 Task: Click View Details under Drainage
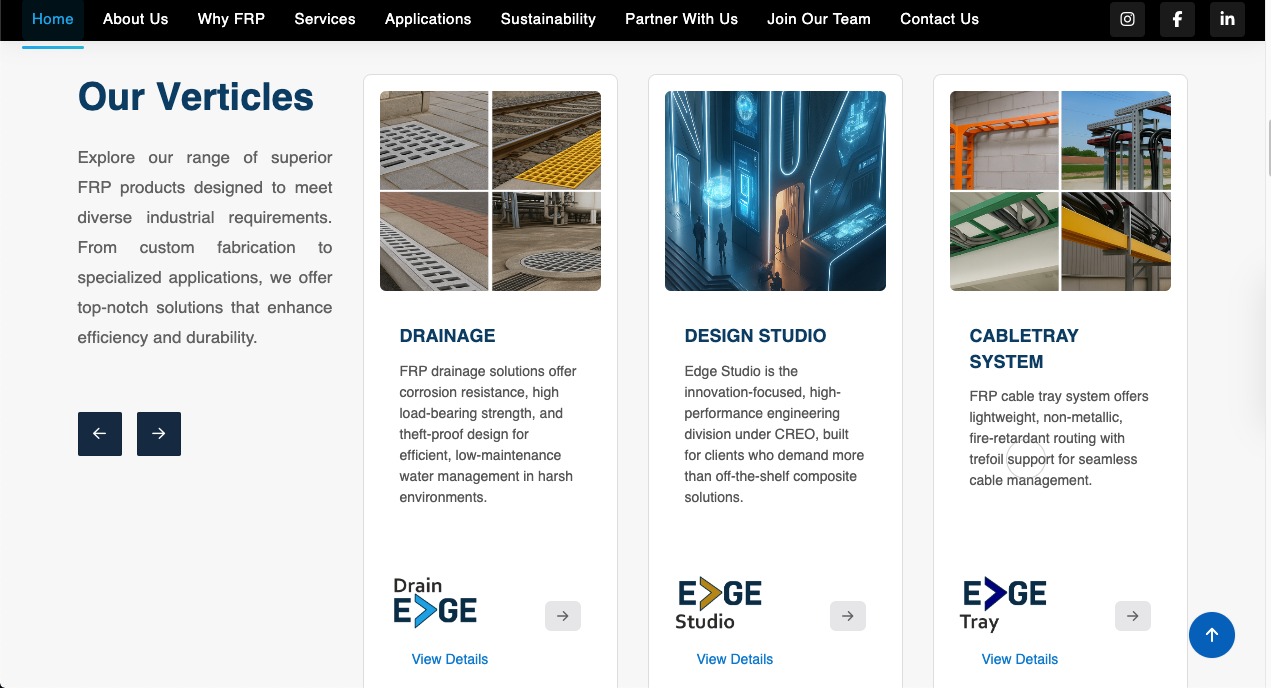[x=450, y=659]
